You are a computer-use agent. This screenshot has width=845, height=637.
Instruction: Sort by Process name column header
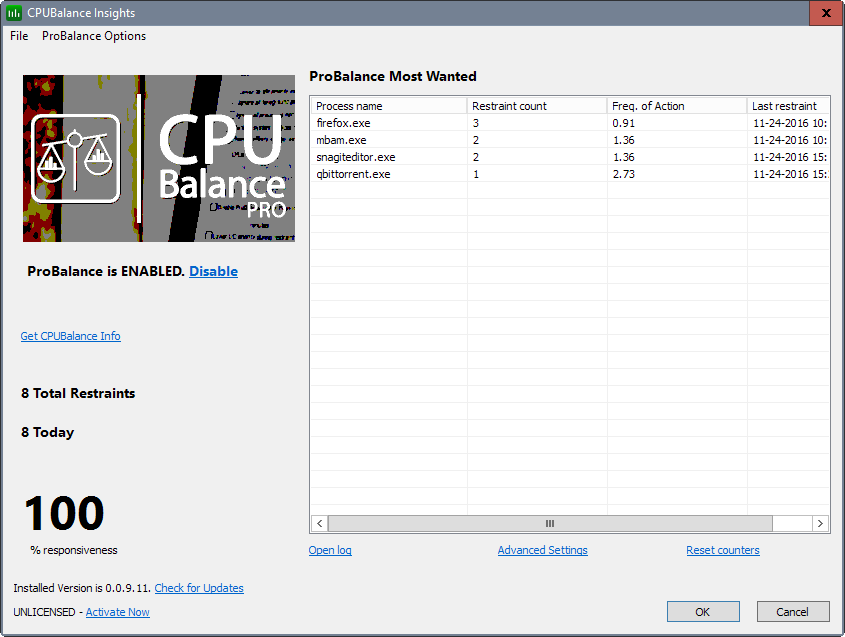389,106
